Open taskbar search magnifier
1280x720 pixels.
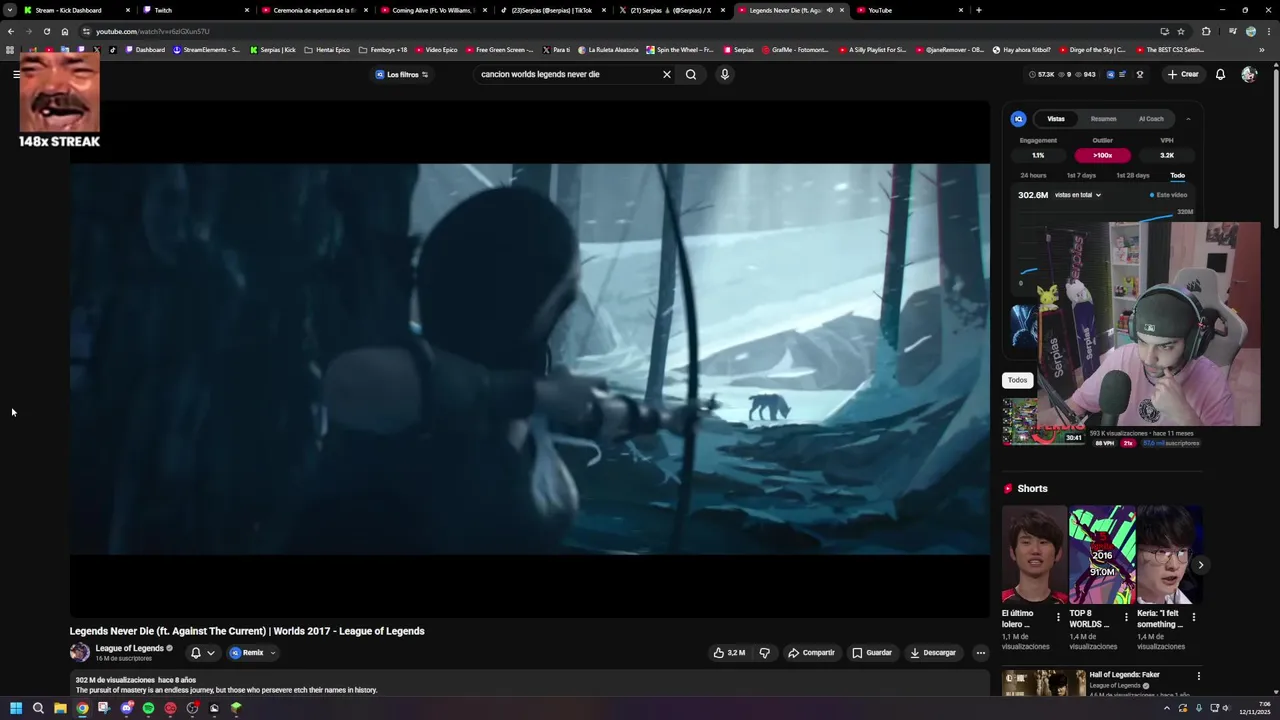pyautogui.click(x=38, y=708)
